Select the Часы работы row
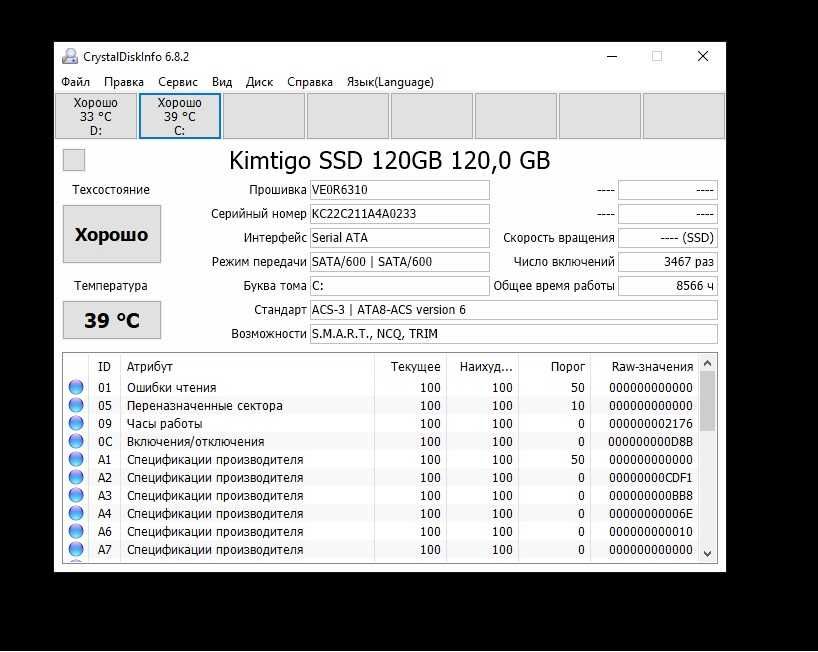Viewport: 818px width, 652px height. pyautogui.click(x=381, y=424)
